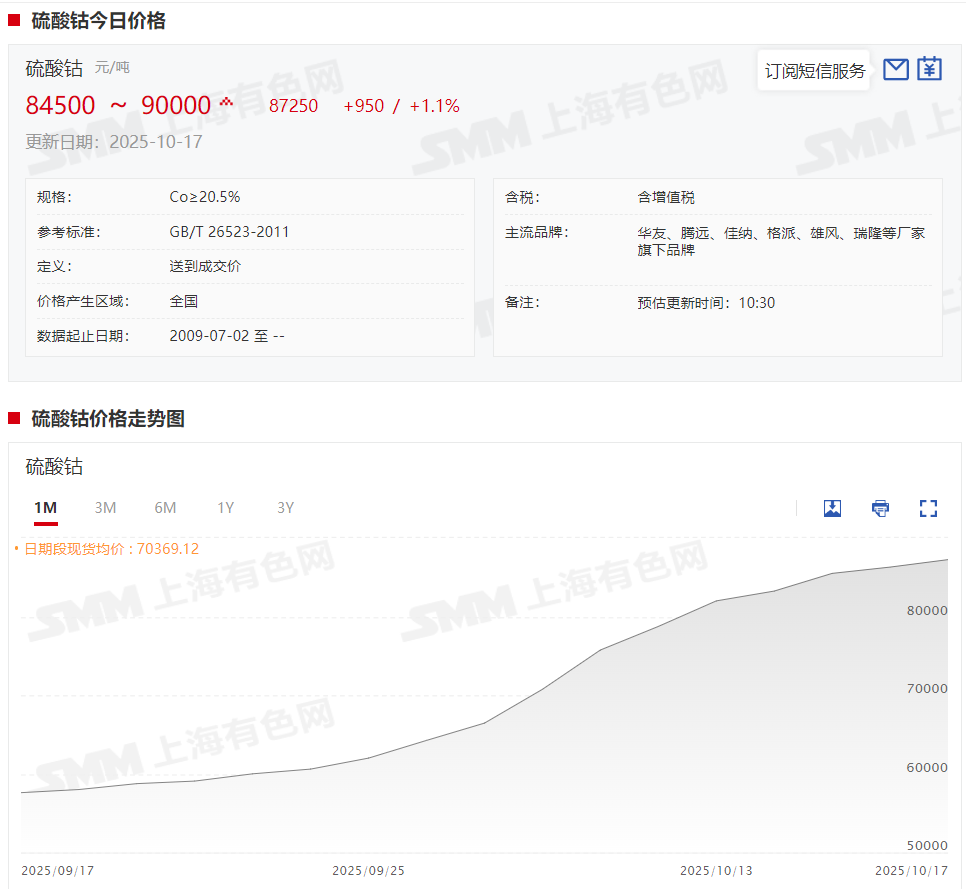The width and height of the screenshot is (966, 889).
Task: Select the 1M time range tab
Action: (x=45, y=508)
